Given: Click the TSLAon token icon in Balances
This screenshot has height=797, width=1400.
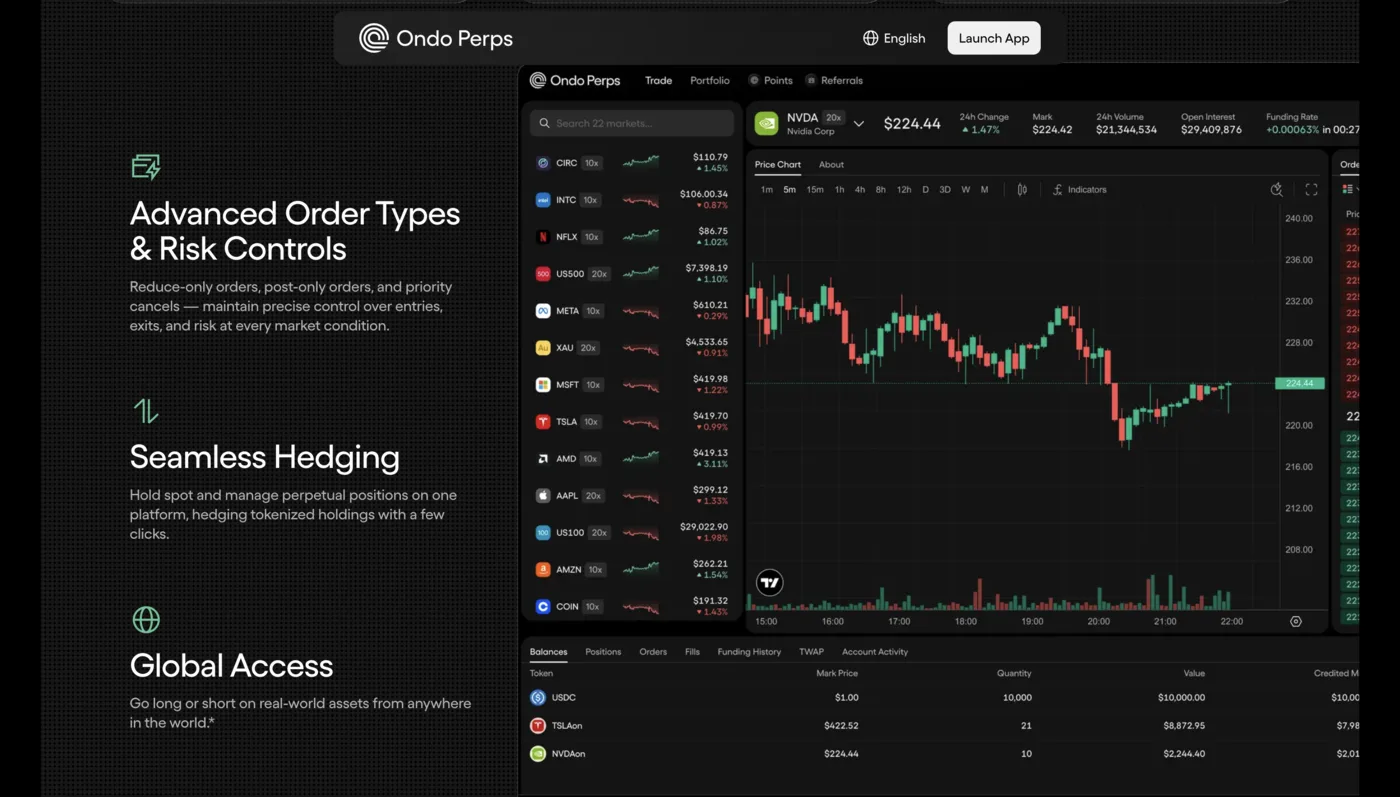Looking at the screenshot, I should (x=538, y=726).
